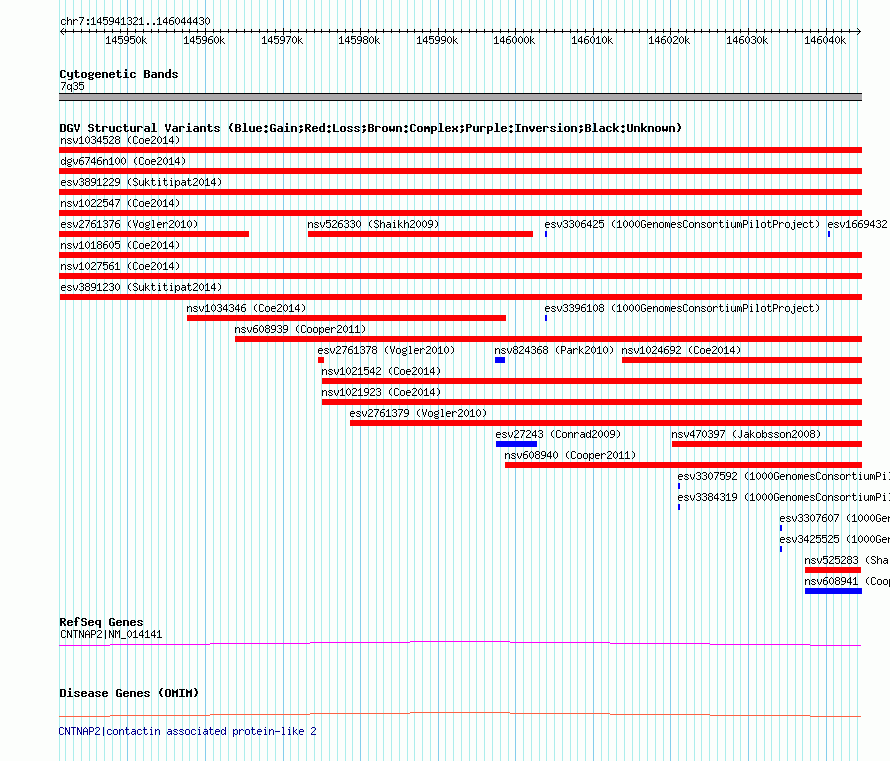Select esv3384319 variant label
Image resolution: width=890 pixels, height=761 pixels.
pos(783,497)
